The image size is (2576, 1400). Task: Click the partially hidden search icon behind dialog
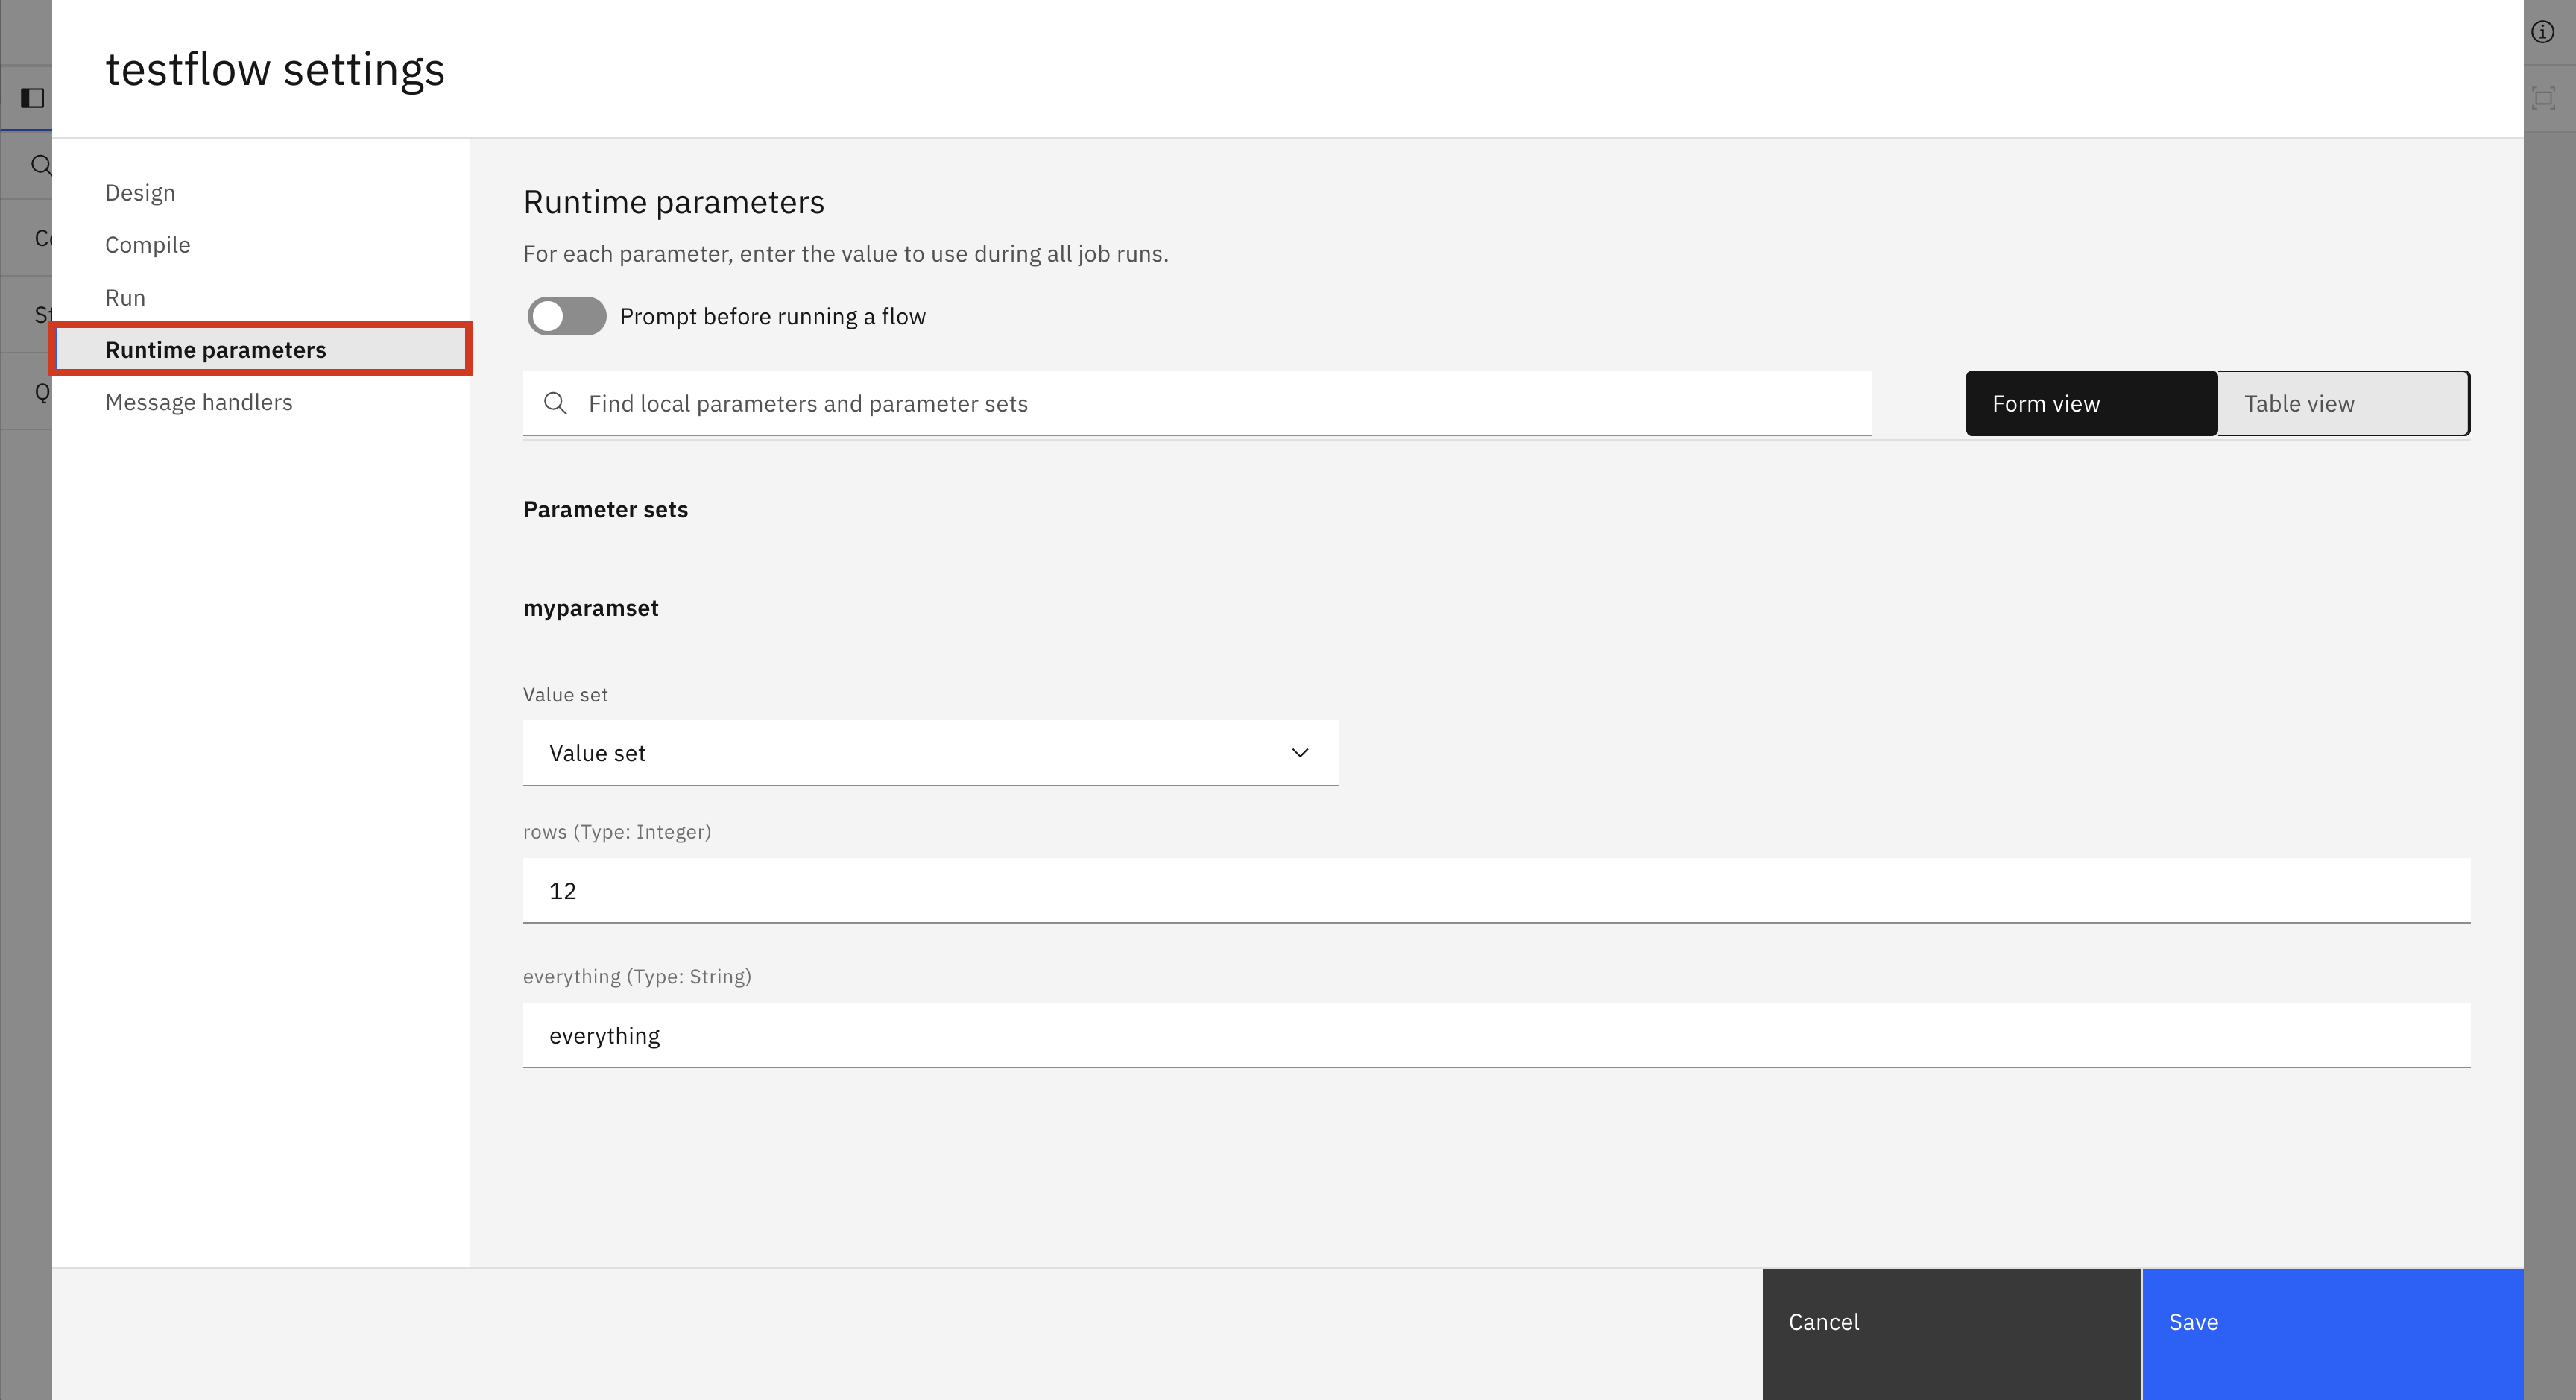coord(40,165)
